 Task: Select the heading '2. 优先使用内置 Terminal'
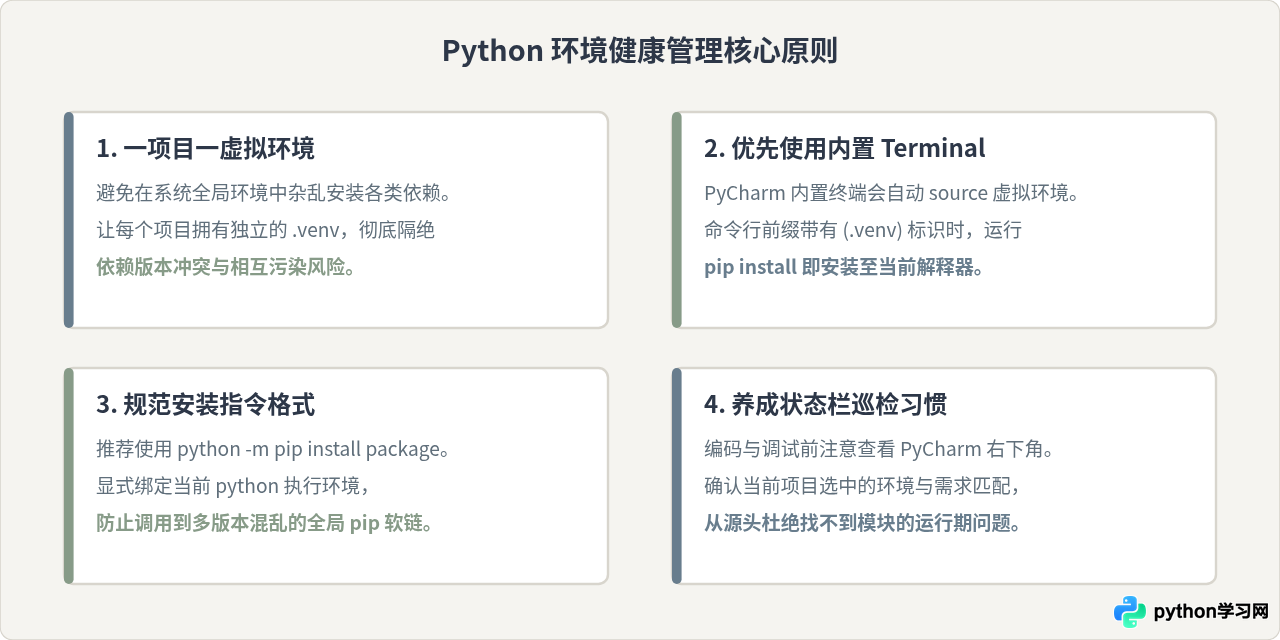point(845,149)
